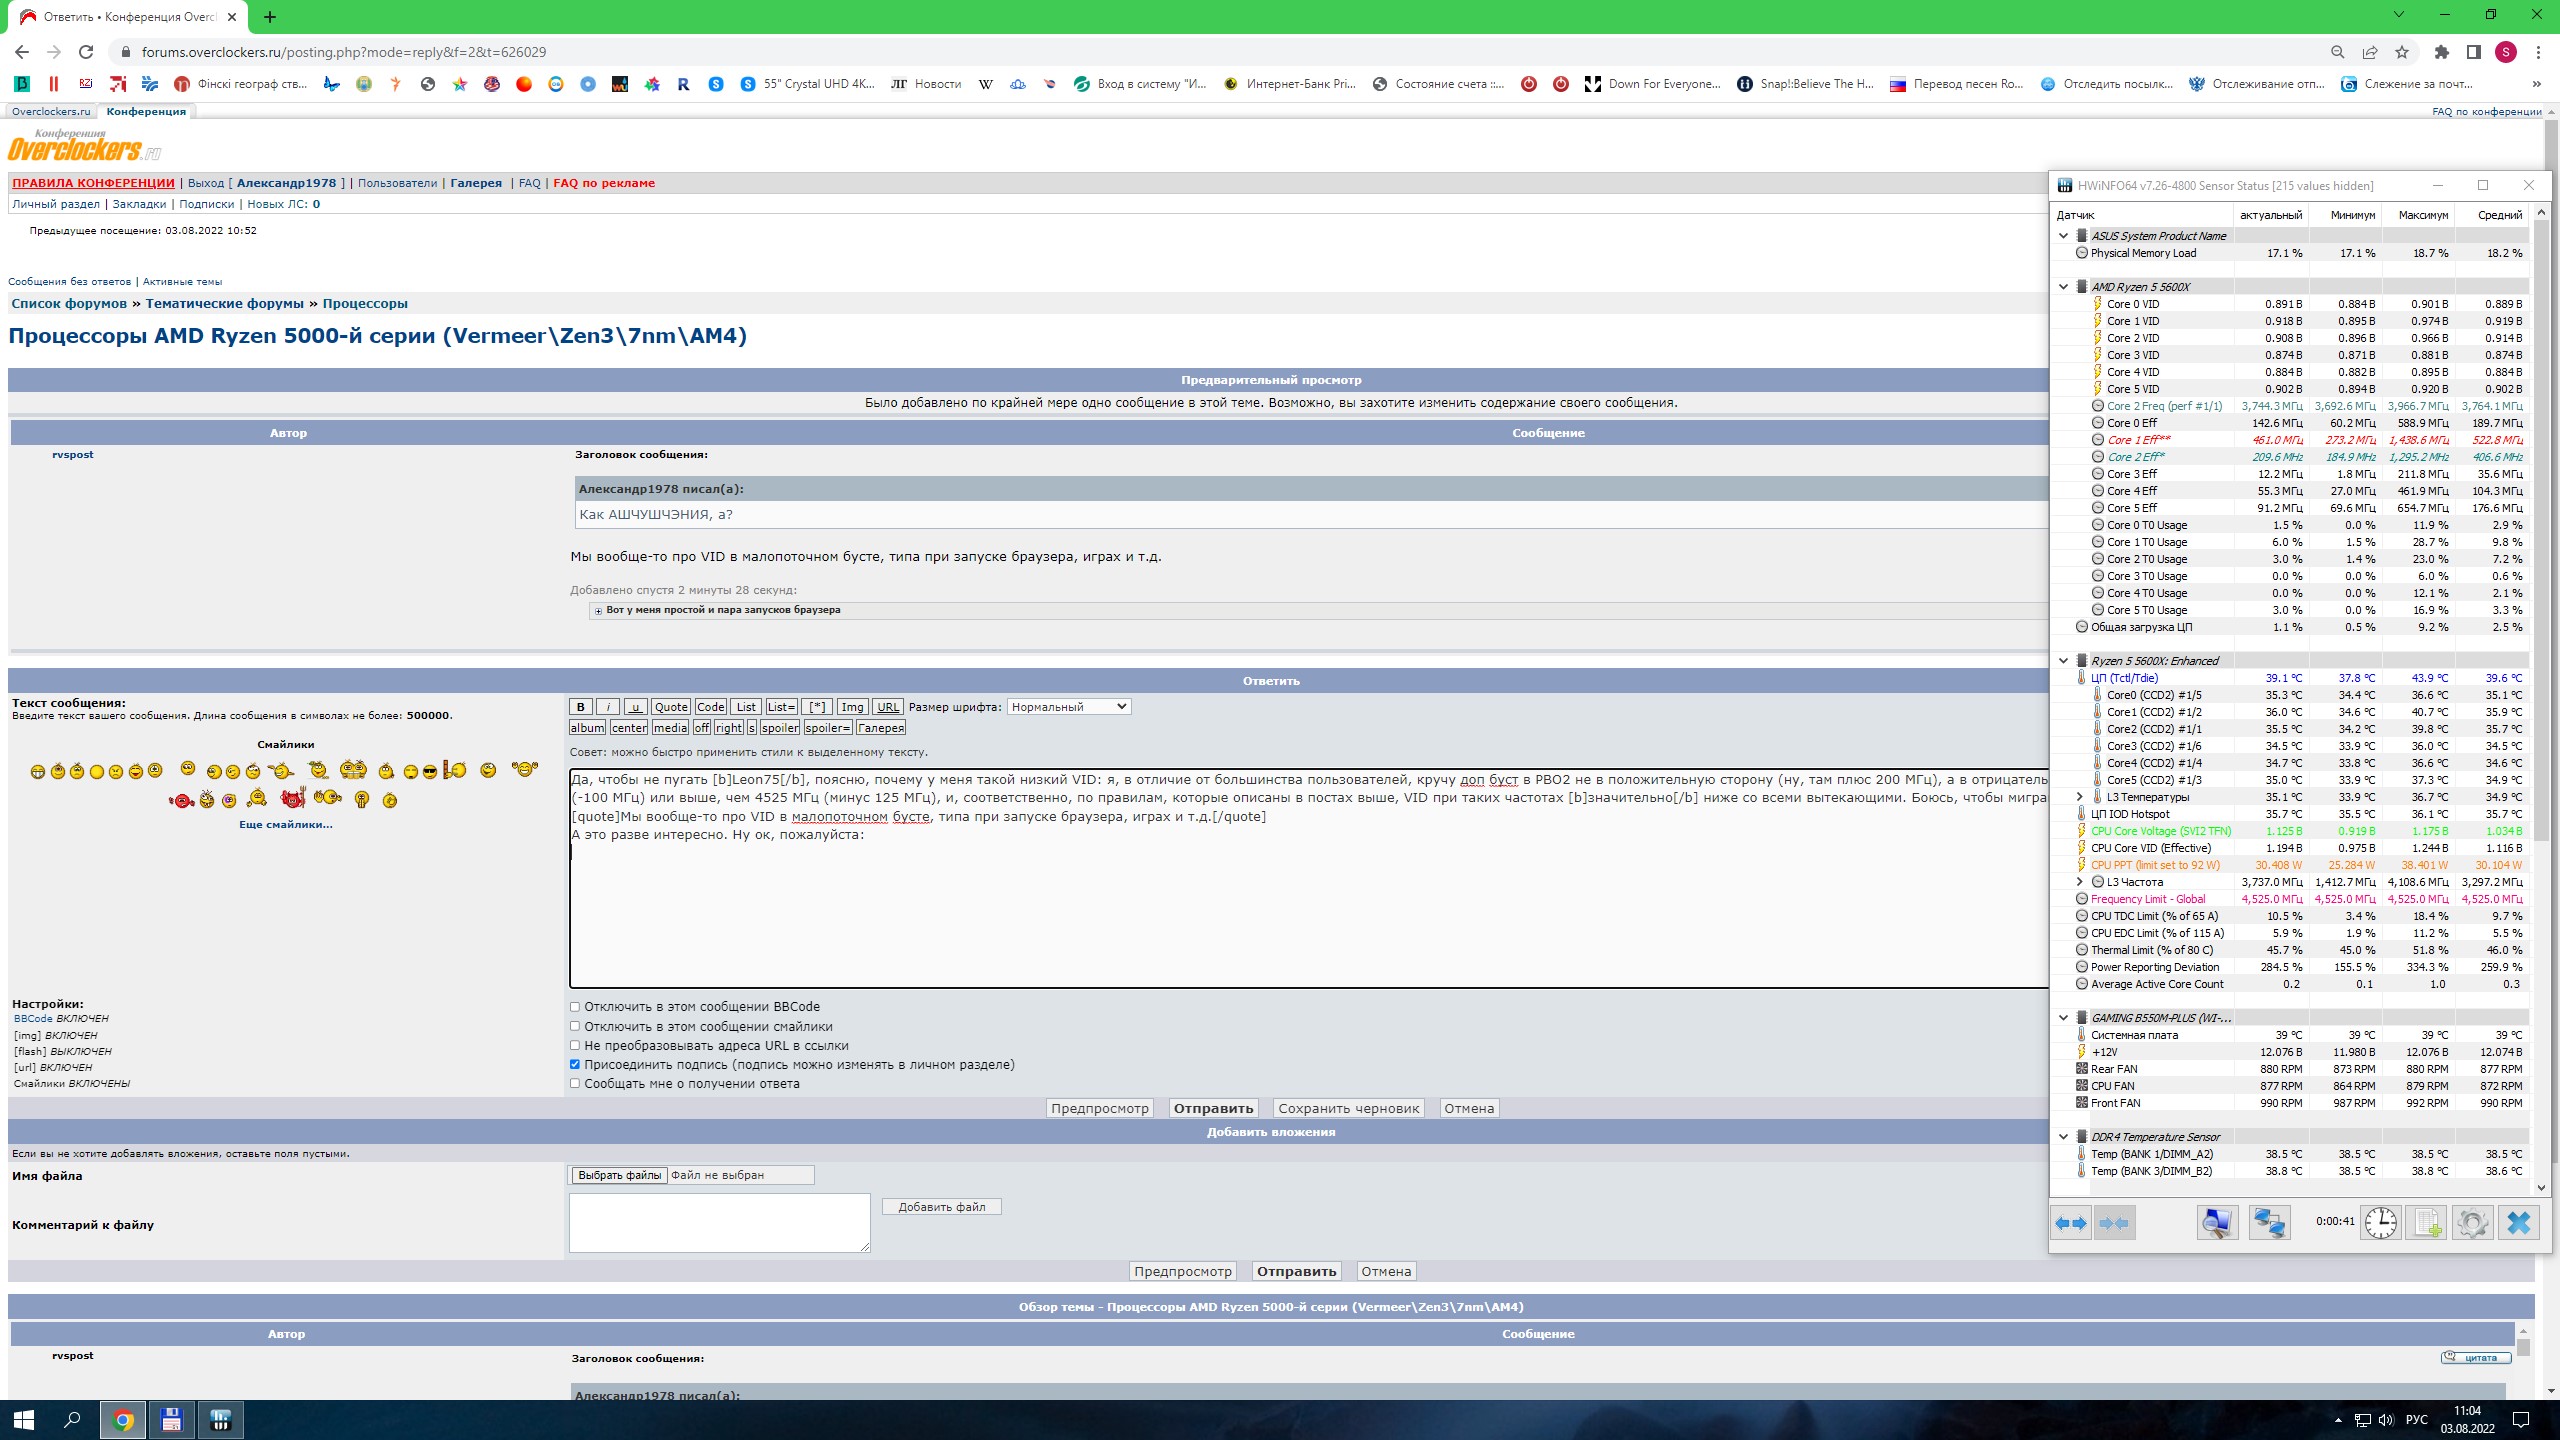Reset sensor min/max with the clock icon
2560x1440 pixels.
[2380, 1223]
